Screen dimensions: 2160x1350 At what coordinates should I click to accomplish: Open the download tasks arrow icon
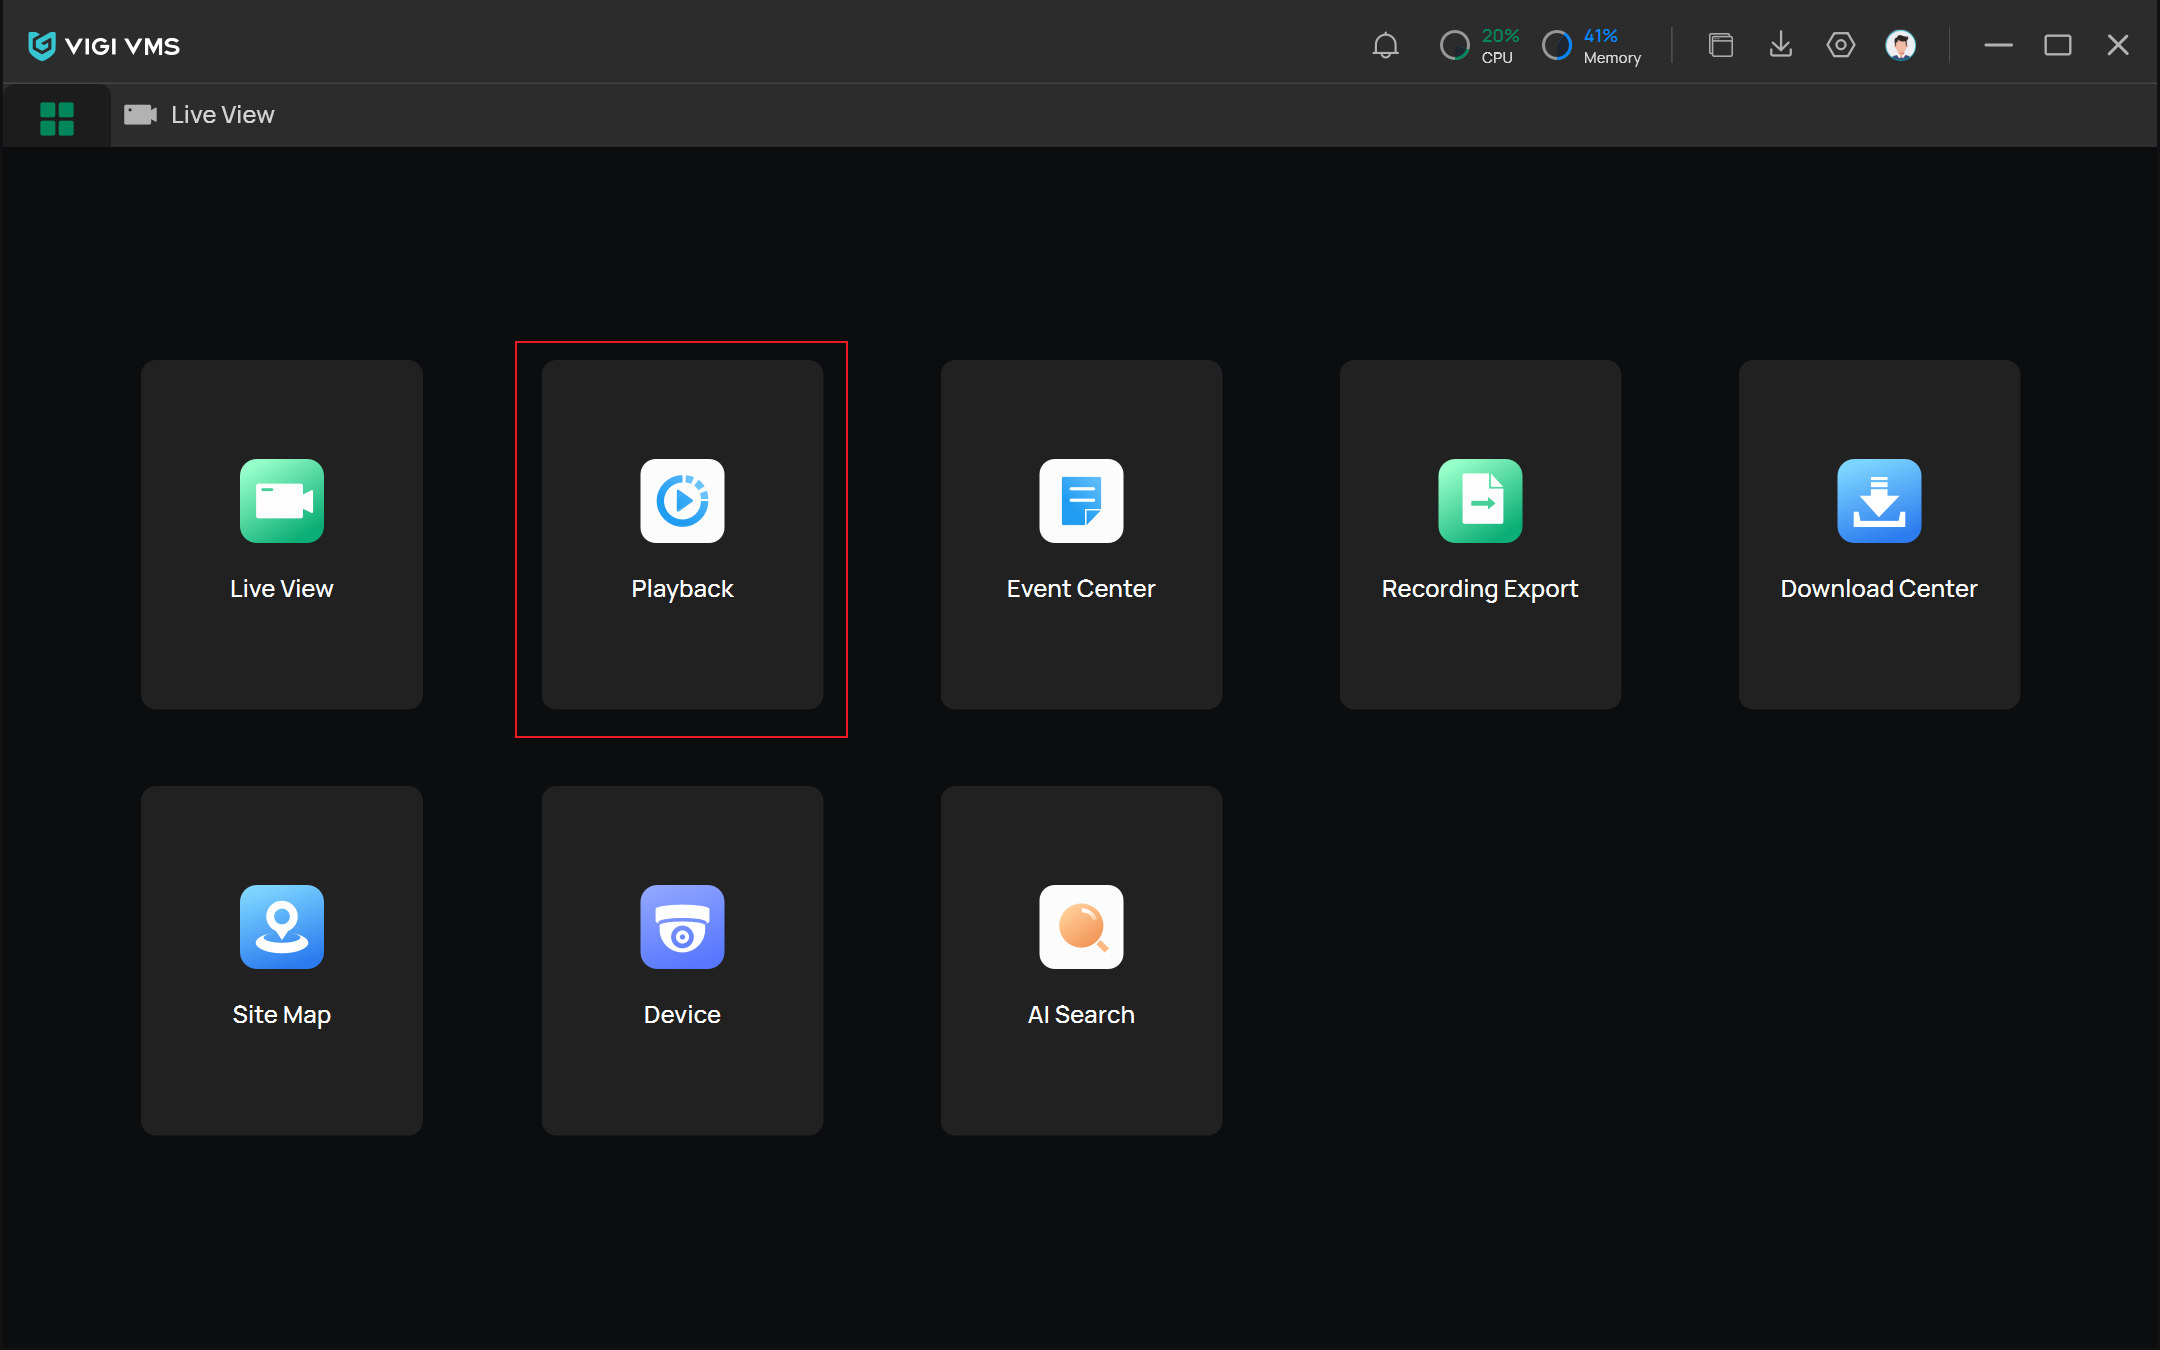click(1780, 45)
